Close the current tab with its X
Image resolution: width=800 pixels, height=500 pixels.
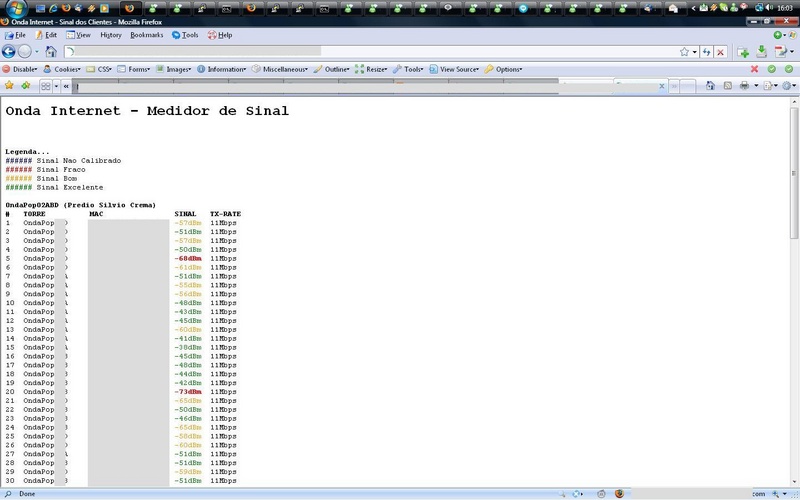coord(662,86)
